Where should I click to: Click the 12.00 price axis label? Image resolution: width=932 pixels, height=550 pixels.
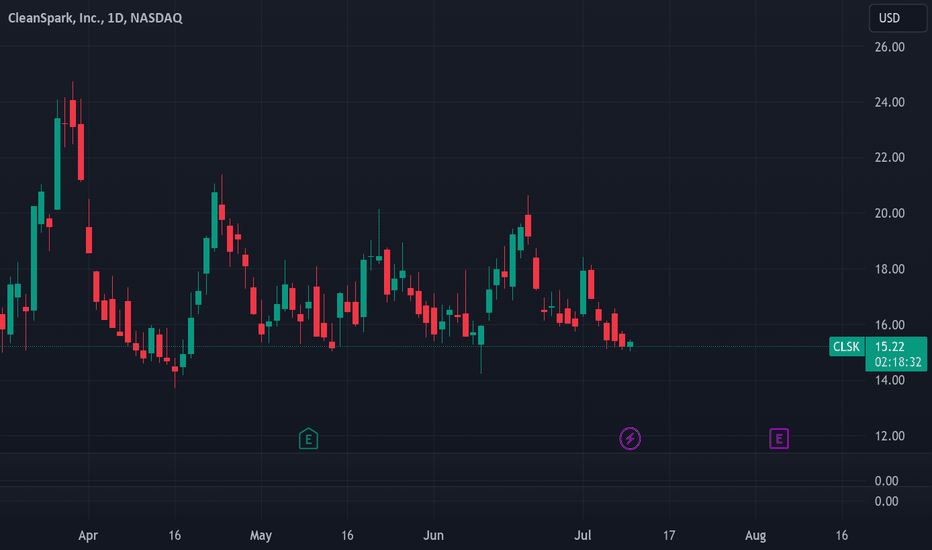click(889, 436)
